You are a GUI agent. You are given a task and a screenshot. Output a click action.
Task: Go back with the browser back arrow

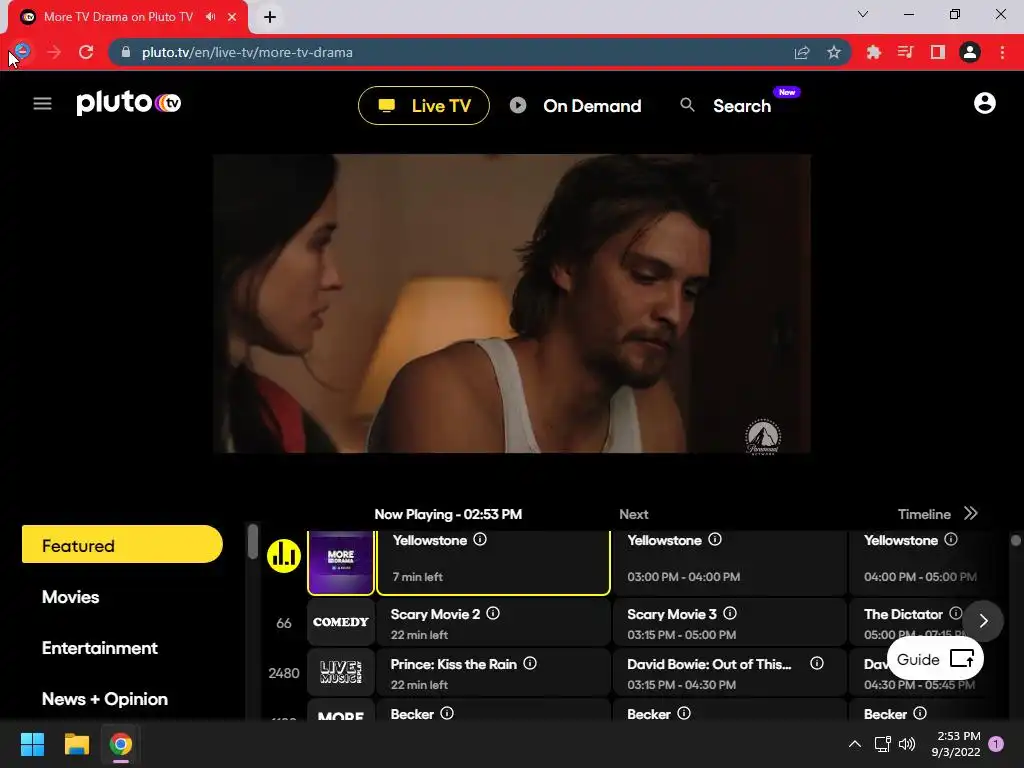pos(22,52)
